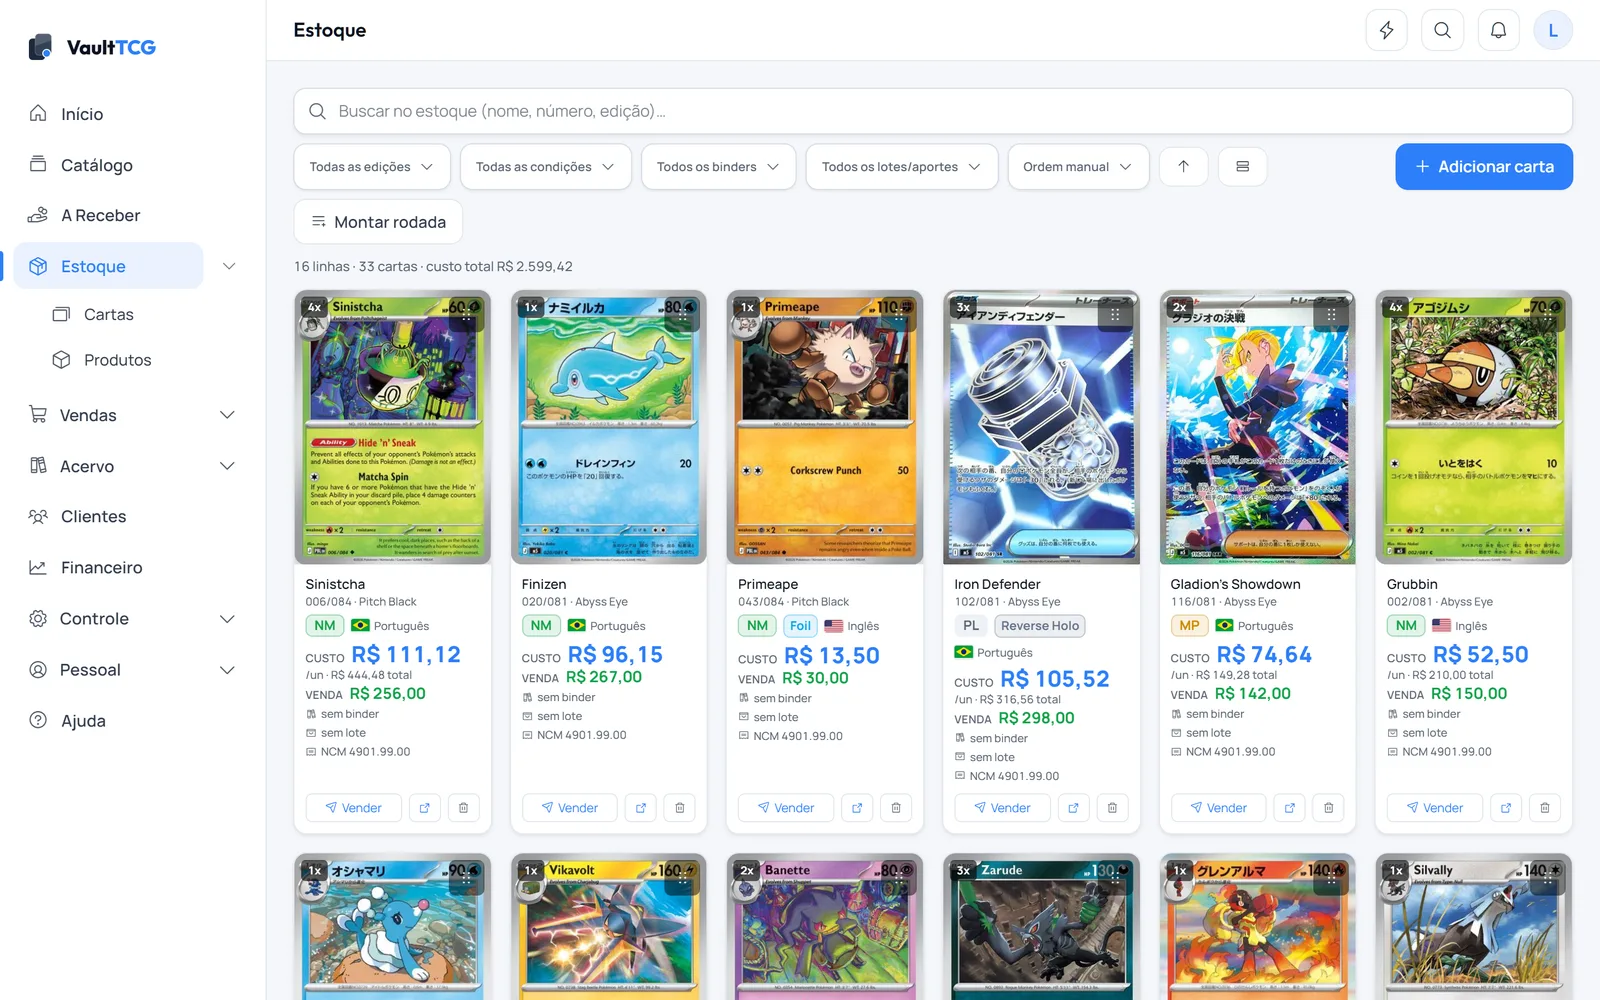Click Vender on the Sinistcha card
The image size is (1600, 1000).
(353, 808)
